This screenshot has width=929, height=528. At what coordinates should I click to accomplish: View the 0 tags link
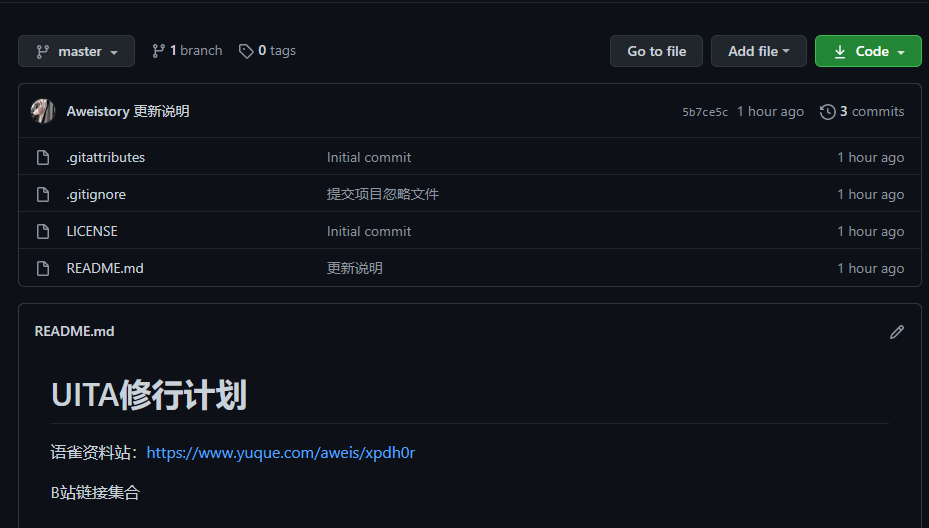pyautogui.click(x=267, y=51)
